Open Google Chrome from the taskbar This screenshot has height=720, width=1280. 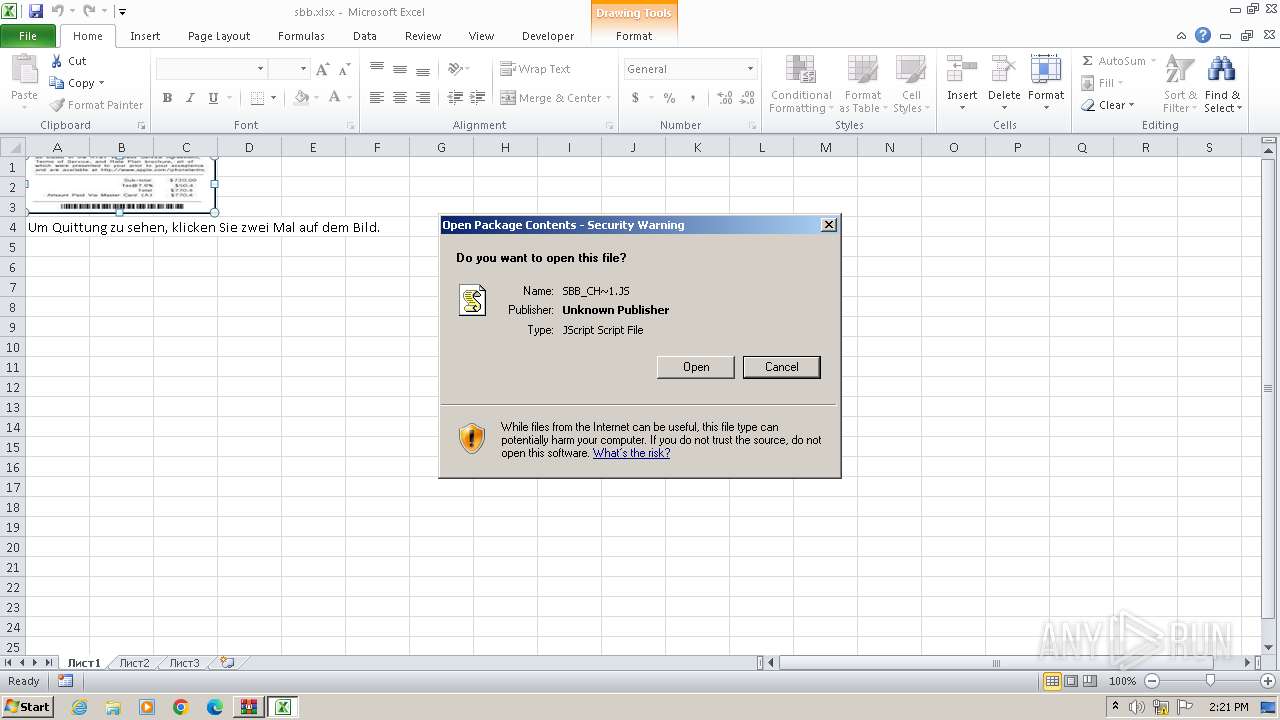(180, 707)
